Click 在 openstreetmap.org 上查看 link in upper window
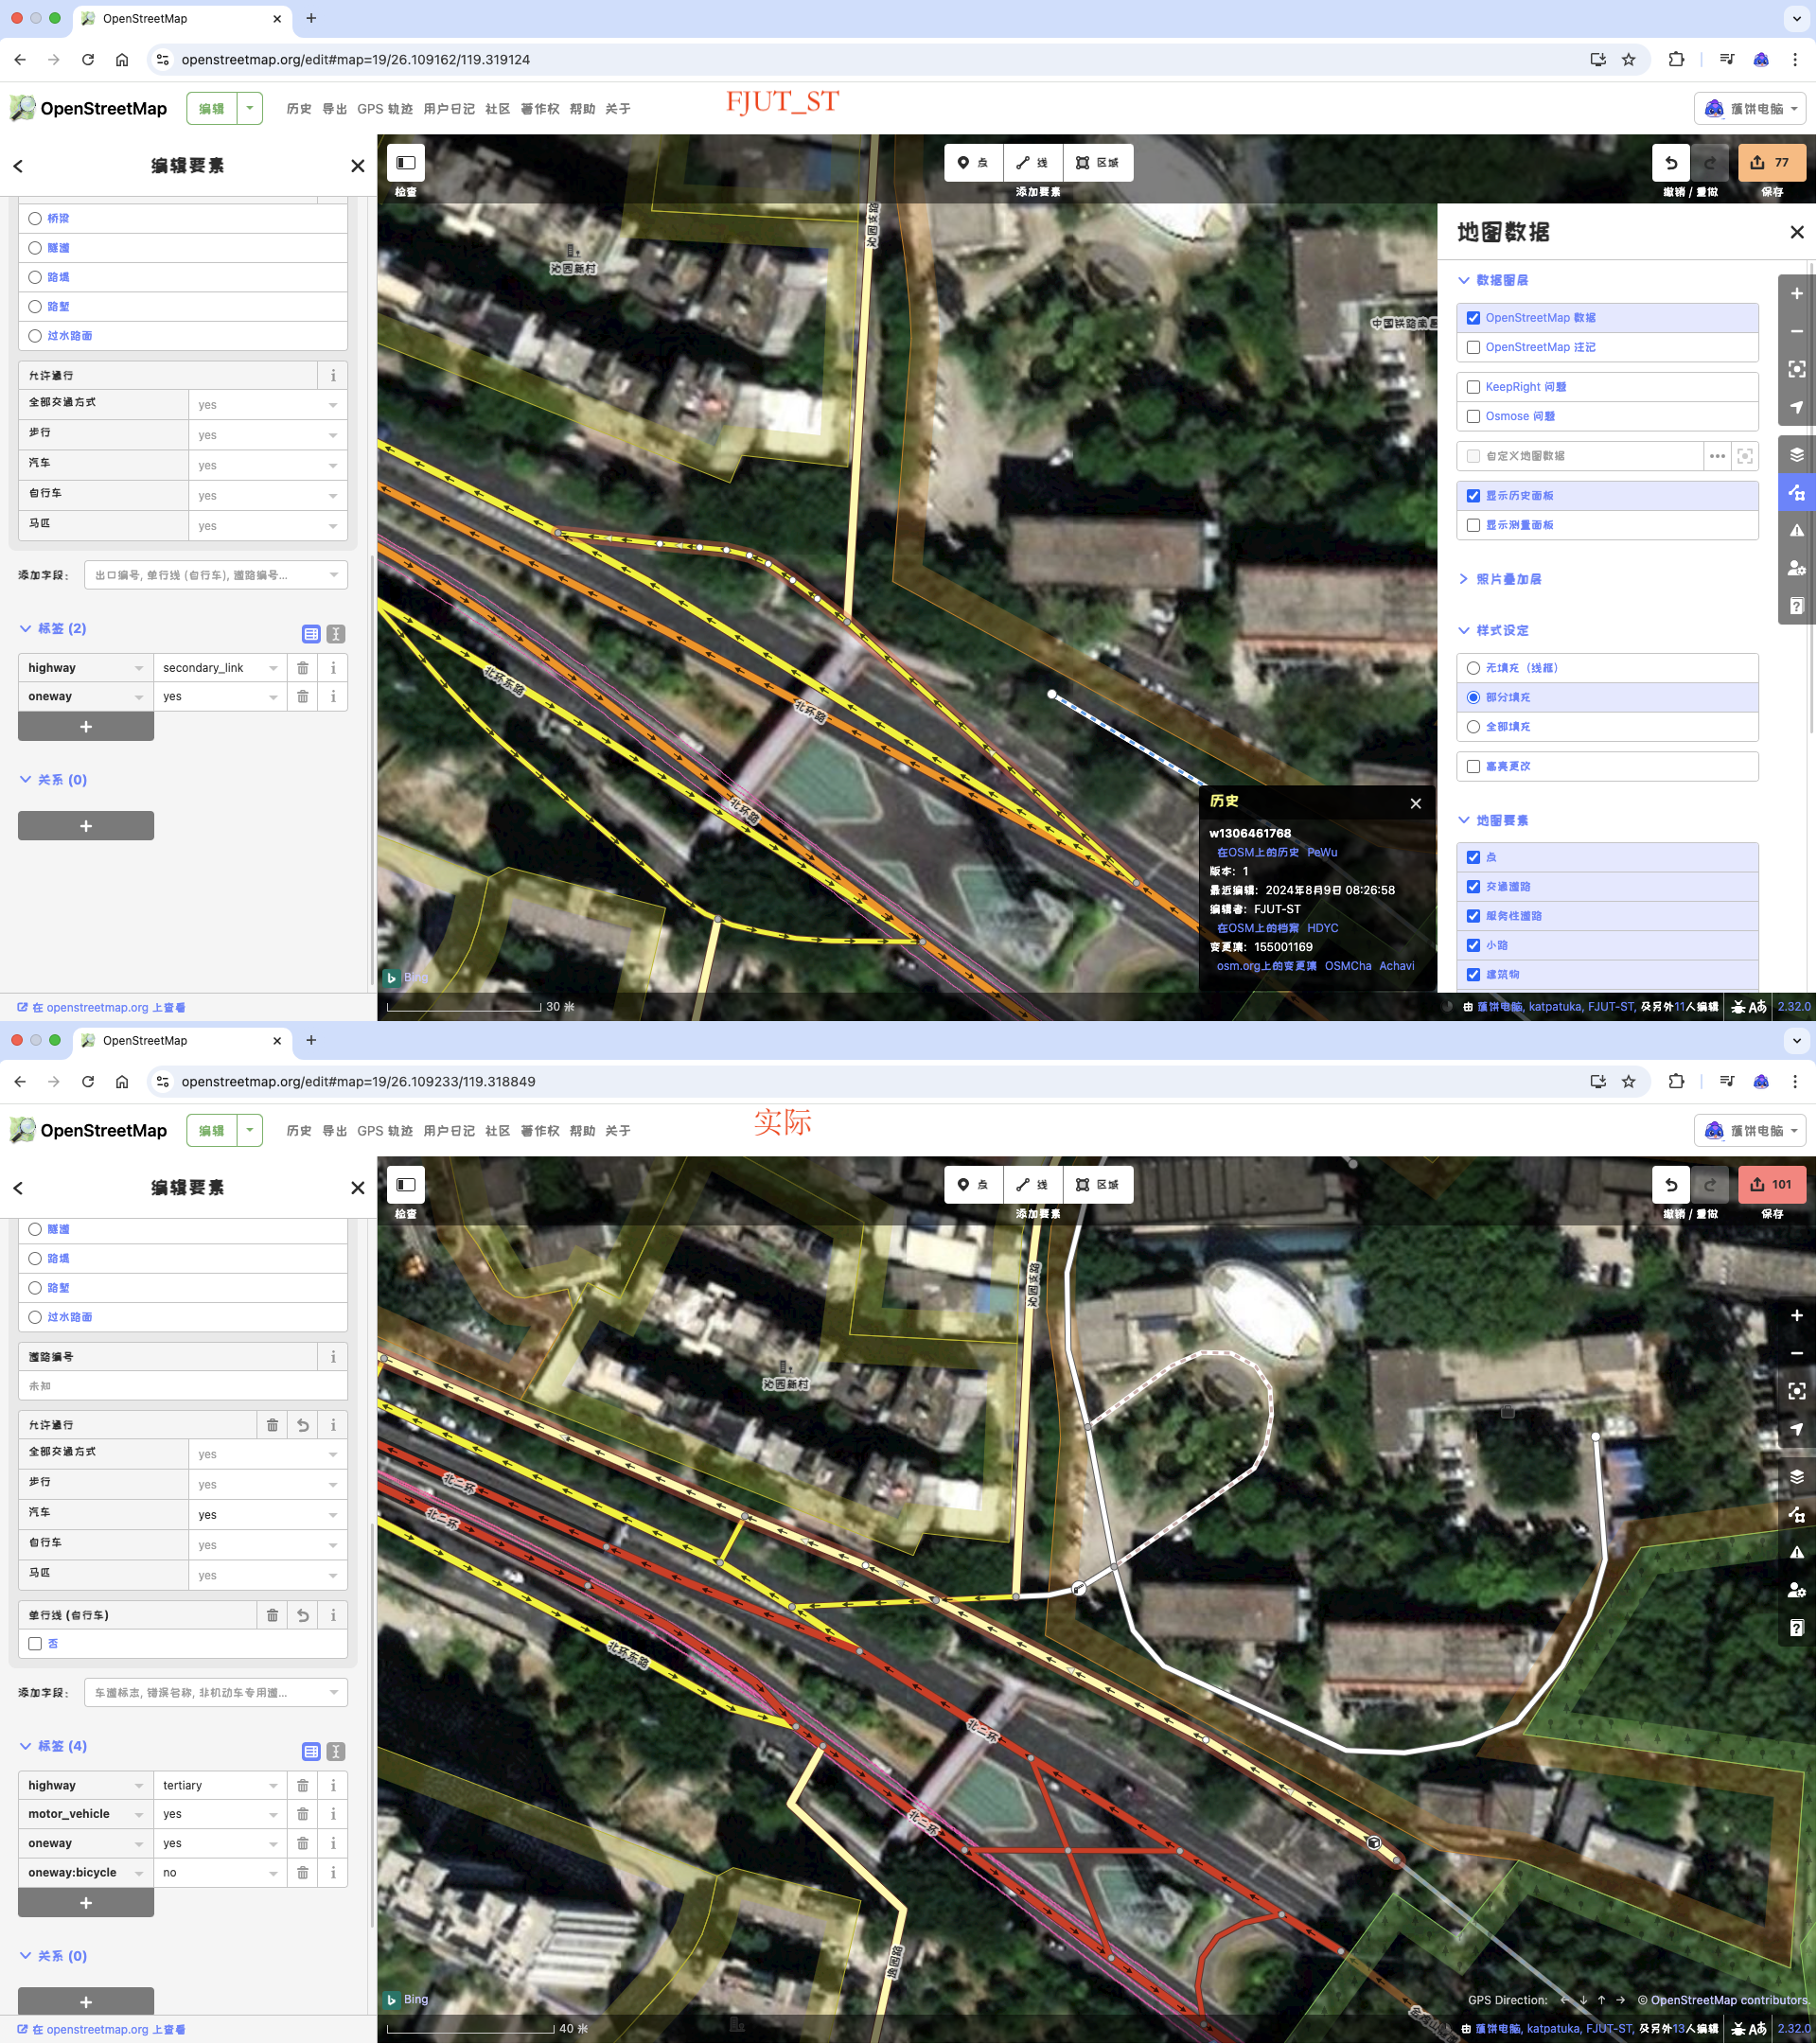Screen dimensions: 1817x2044 (x=102, y=1008)
